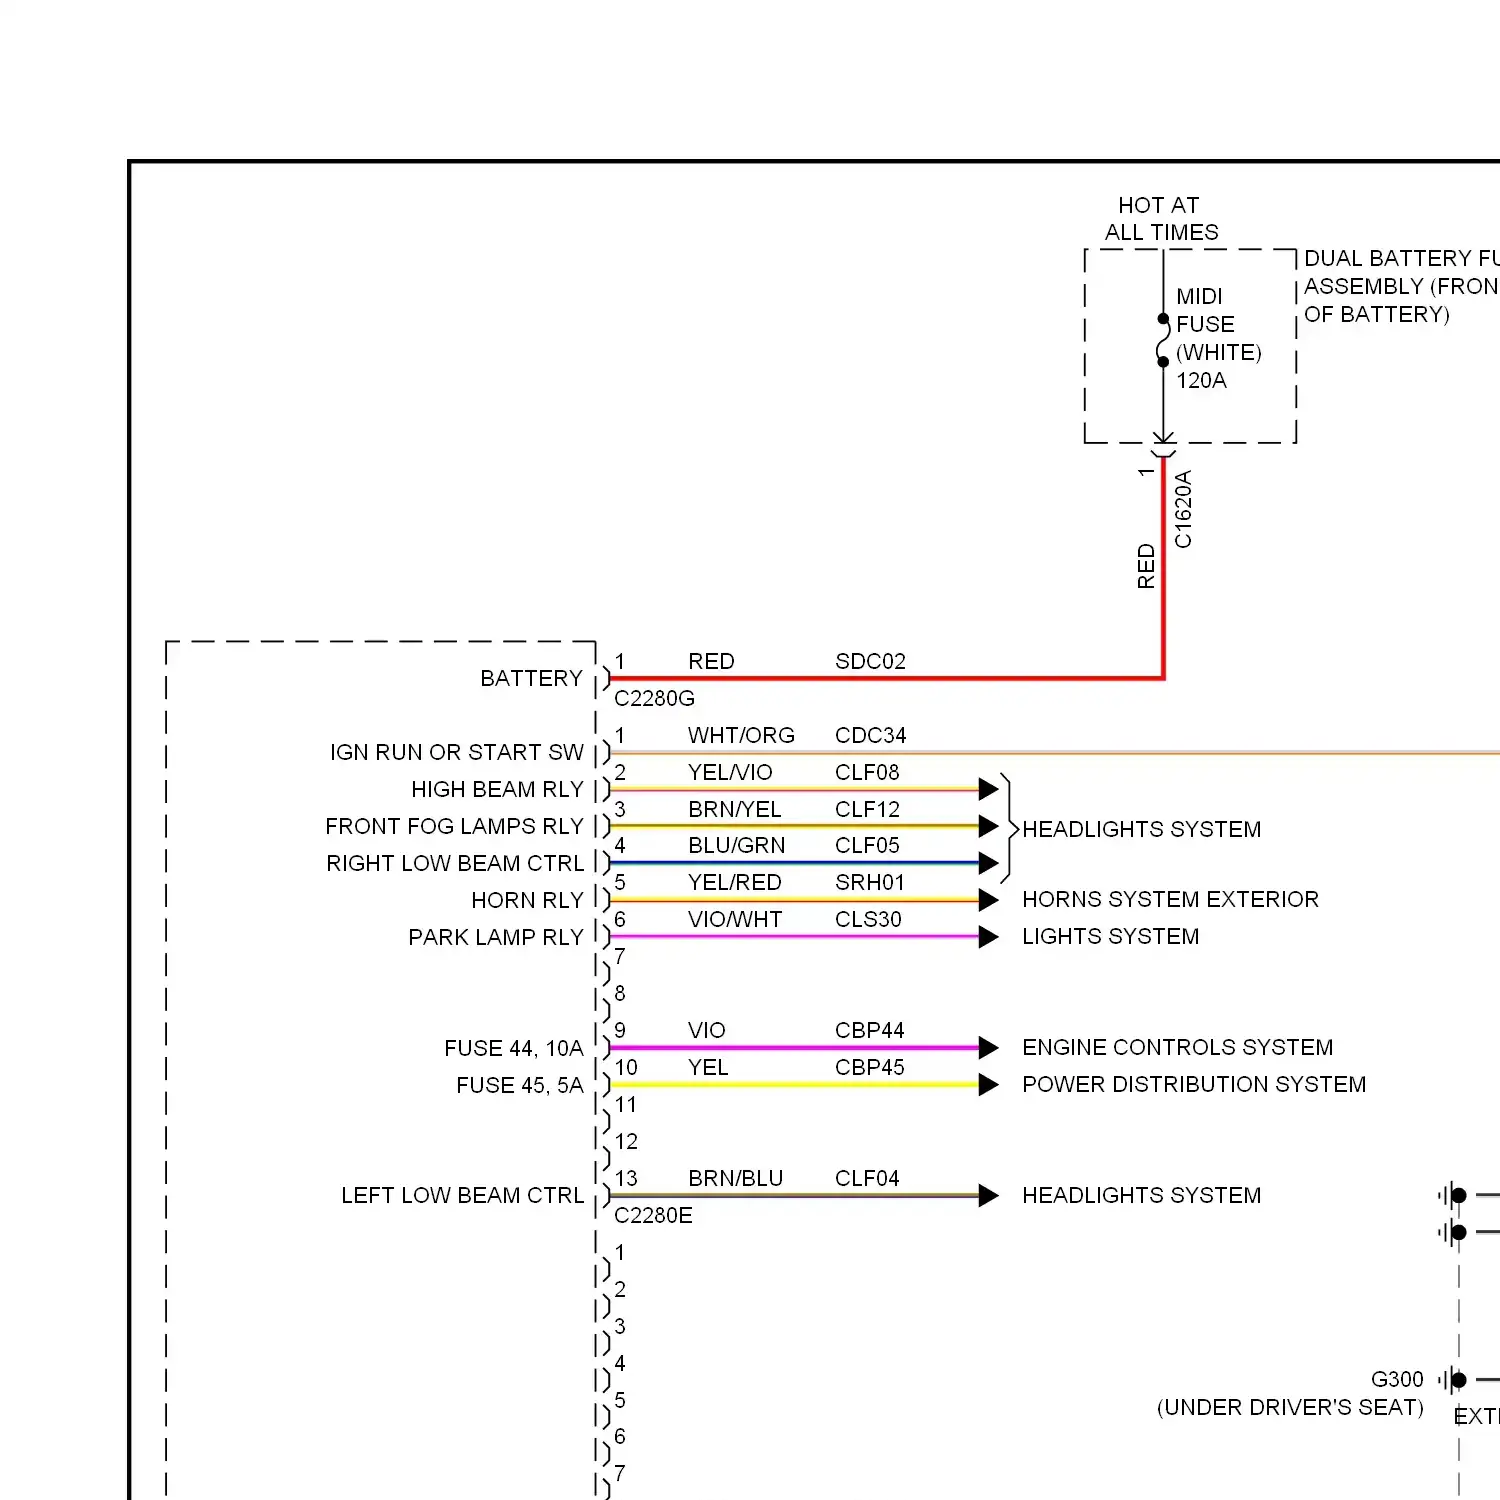Open HEADLIGHTS SYSTEM reference on the CLF04 line
1500x1500 pixels.
coord(1141,1195)
